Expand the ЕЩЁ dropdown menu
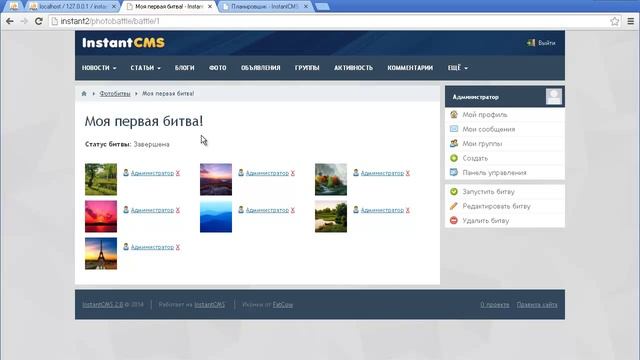 (x=458, y=68)
